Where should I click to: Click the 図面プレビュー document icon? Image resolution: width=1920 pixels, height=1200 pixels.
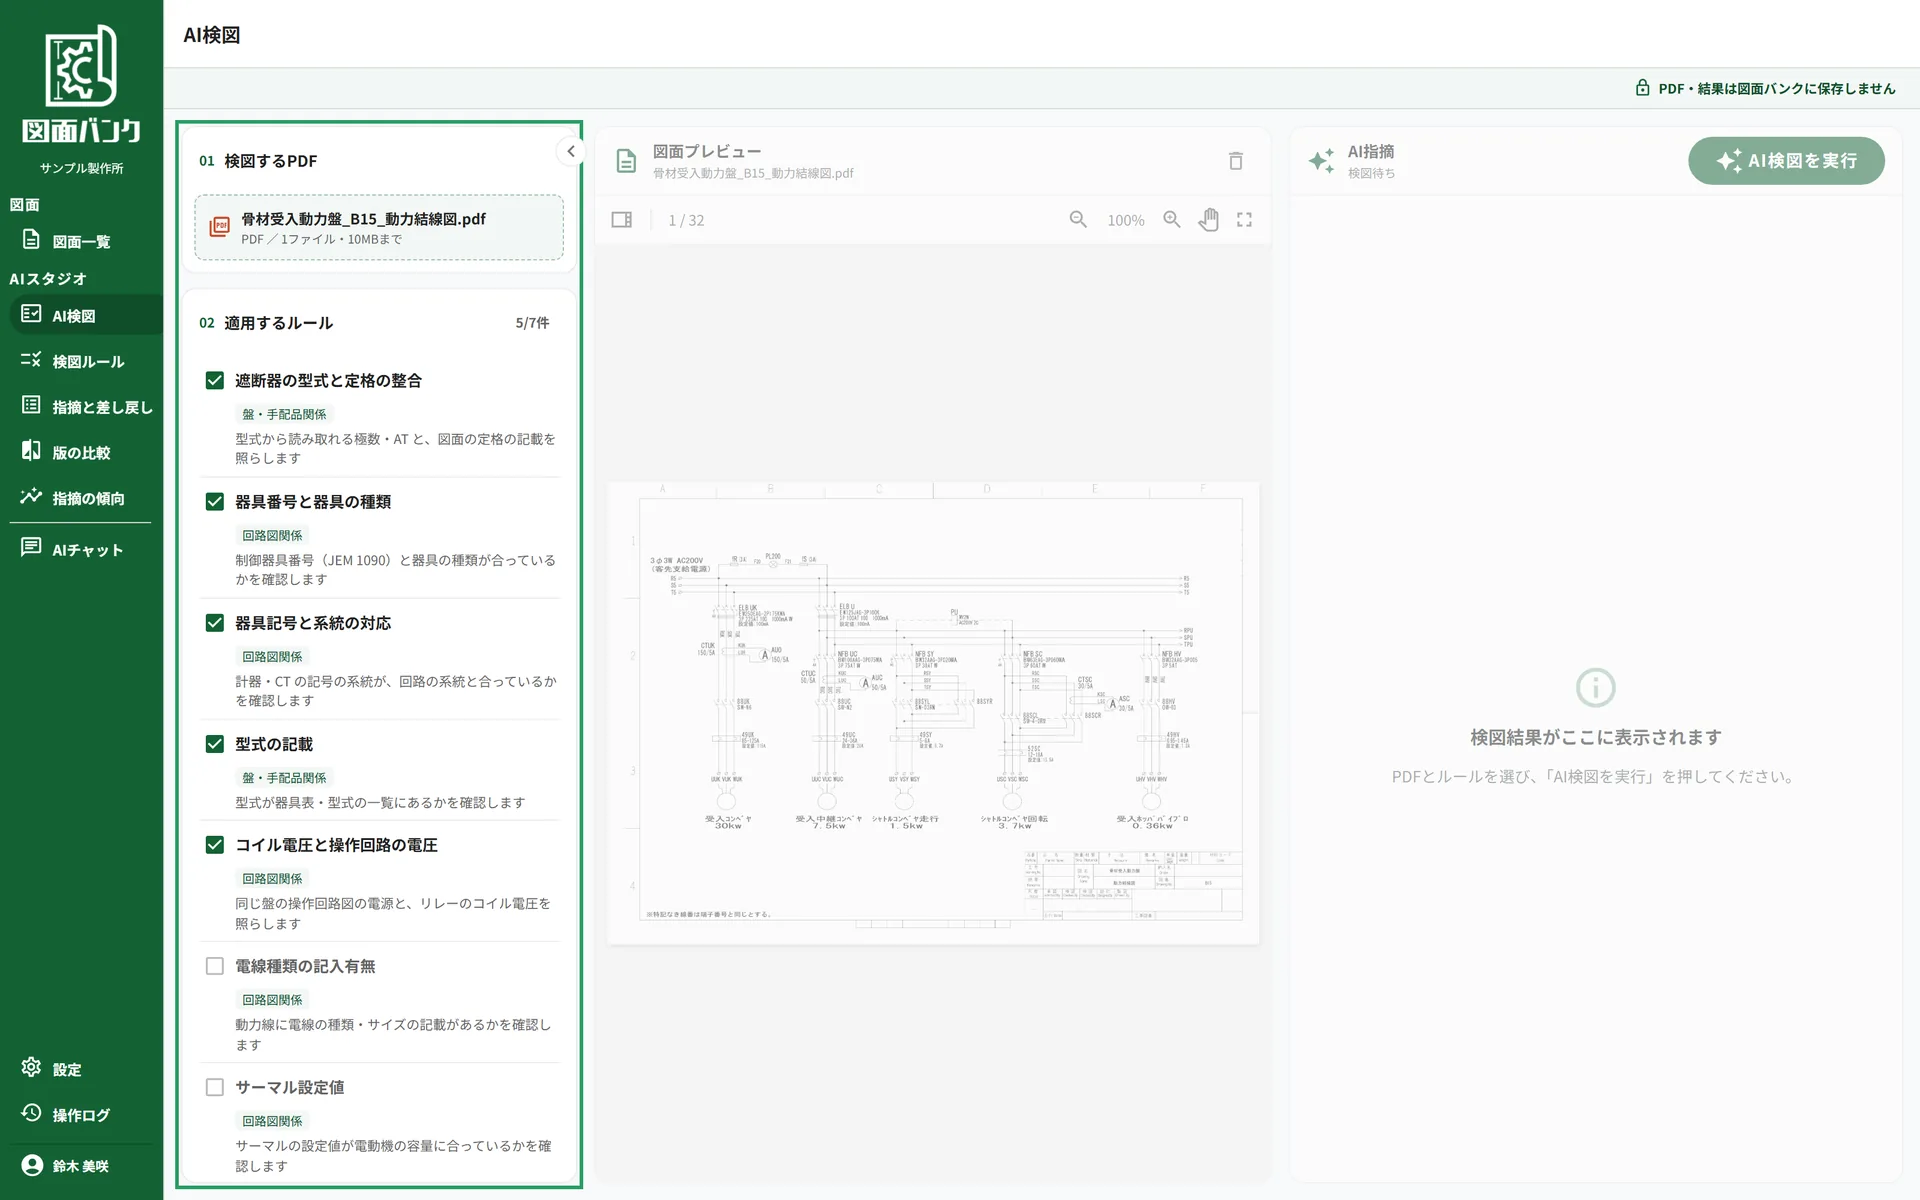tap(626, 161)
